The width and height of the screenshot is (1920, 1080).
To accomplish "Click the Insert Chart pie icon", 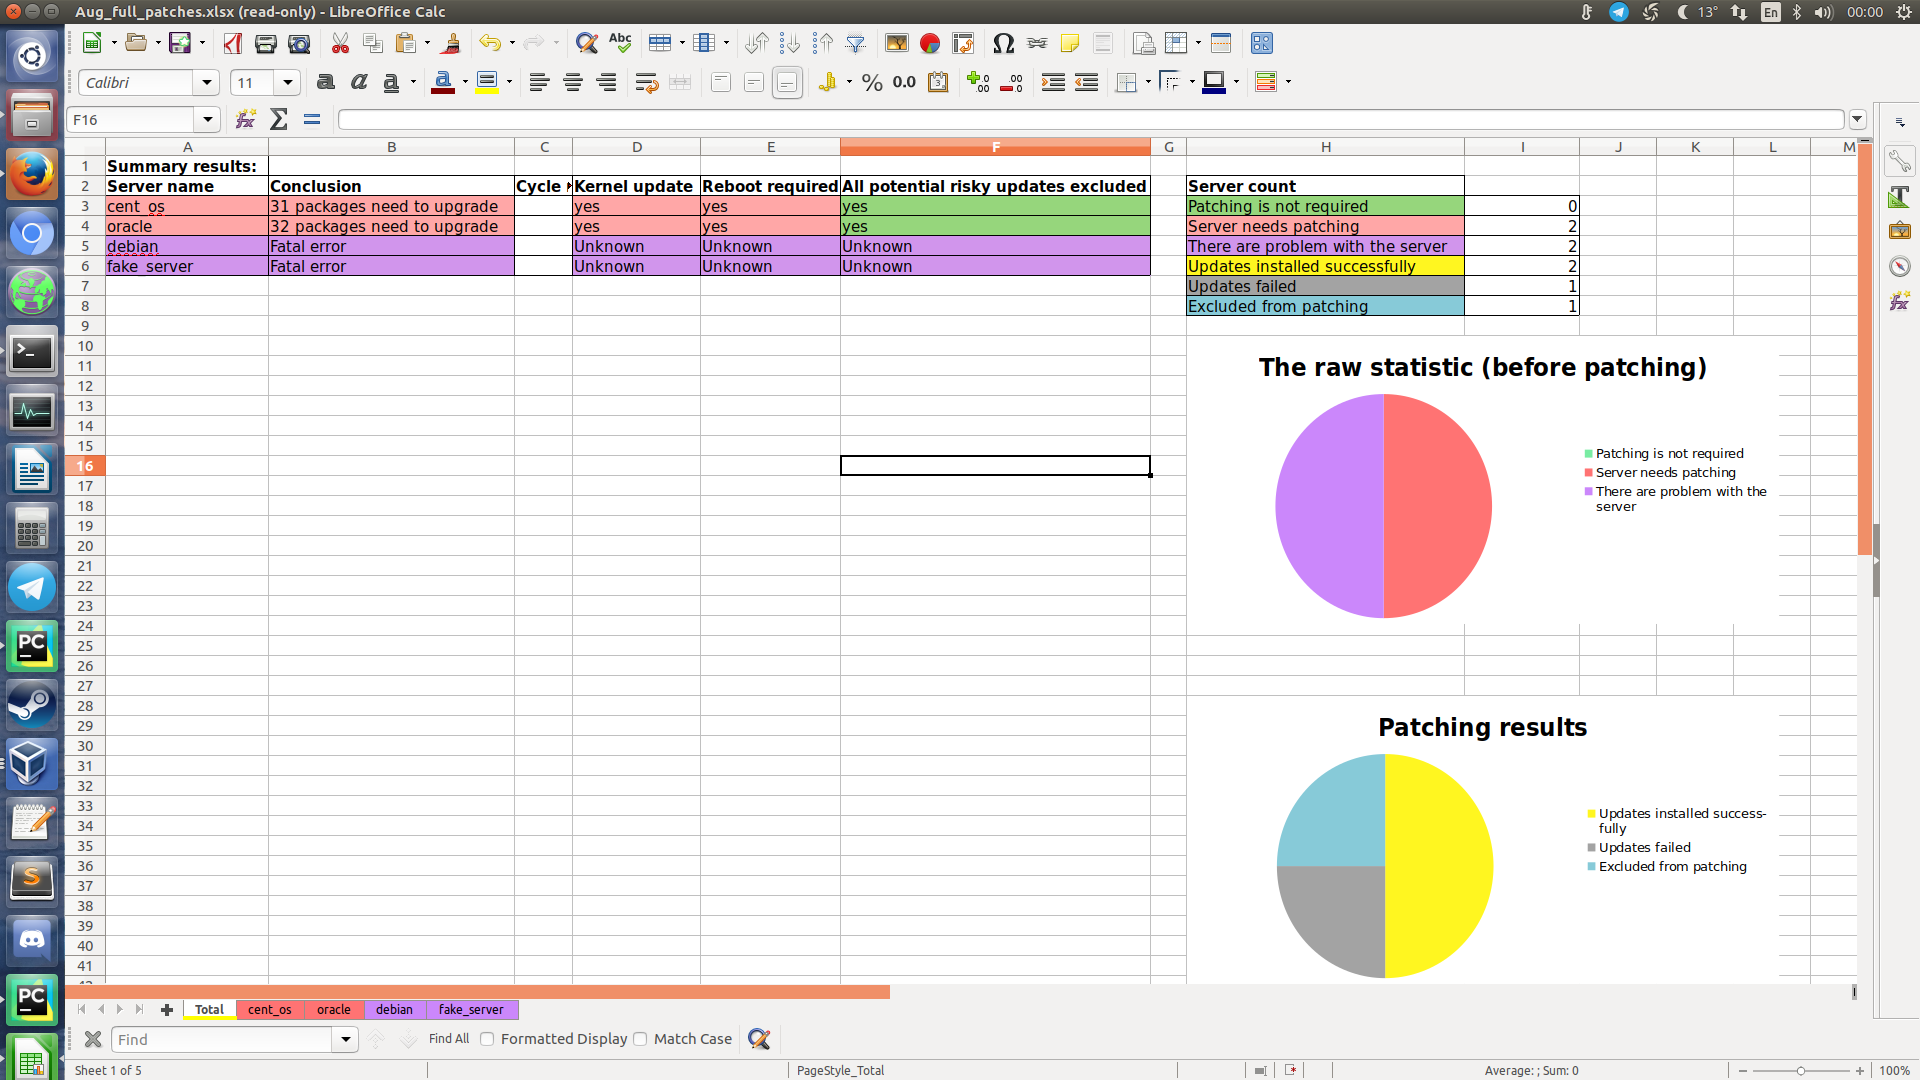I will (x=930, y=43).
